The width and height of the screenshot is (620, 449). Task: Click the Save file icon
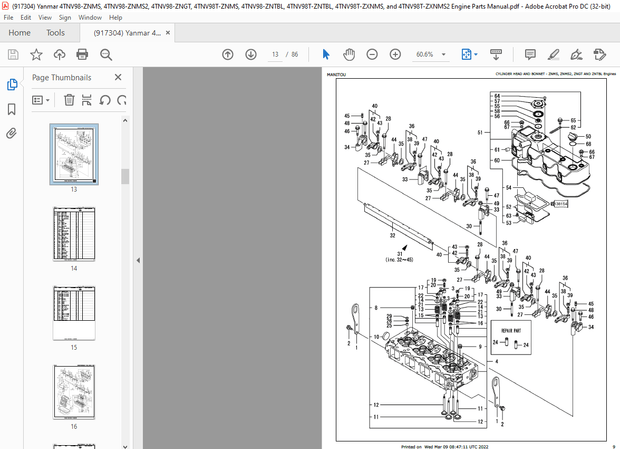(13, 55)
